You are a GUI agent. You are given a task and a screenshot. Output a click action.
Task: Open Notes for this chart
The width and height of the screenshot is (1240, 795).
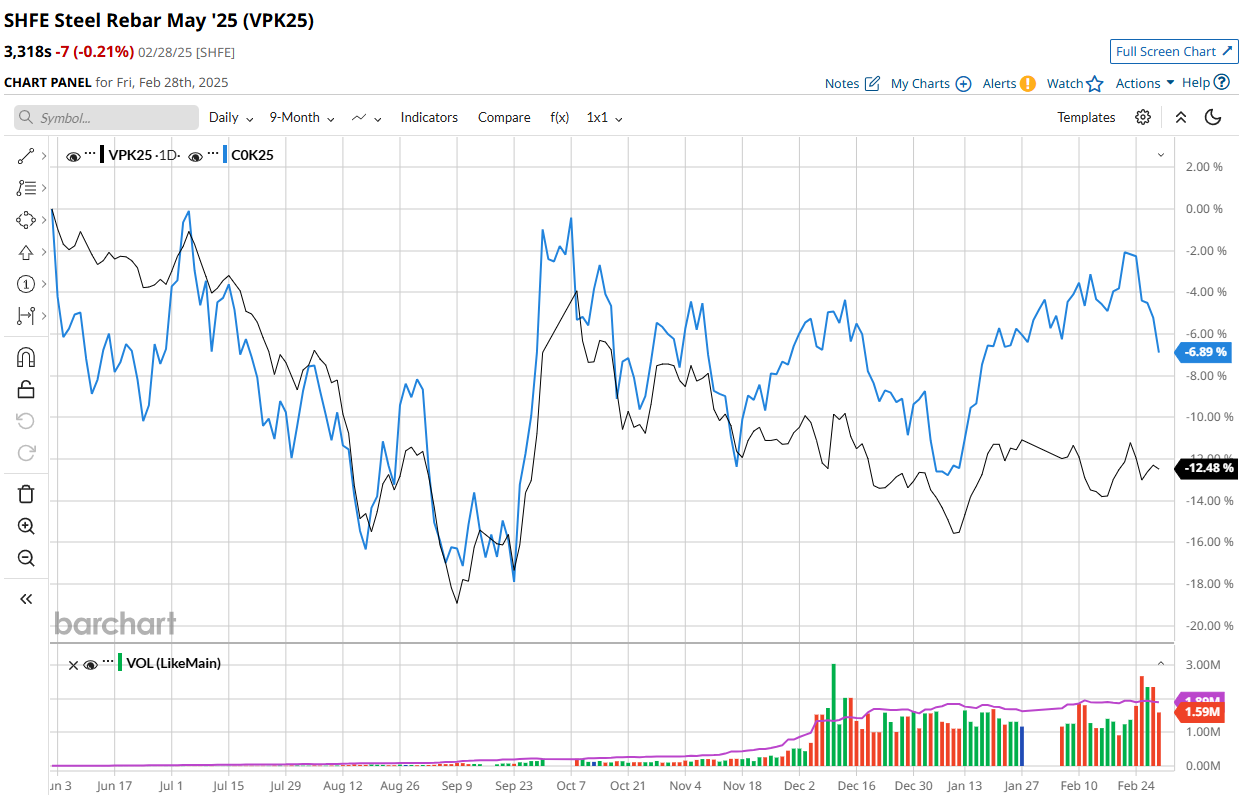coord(852,84)
